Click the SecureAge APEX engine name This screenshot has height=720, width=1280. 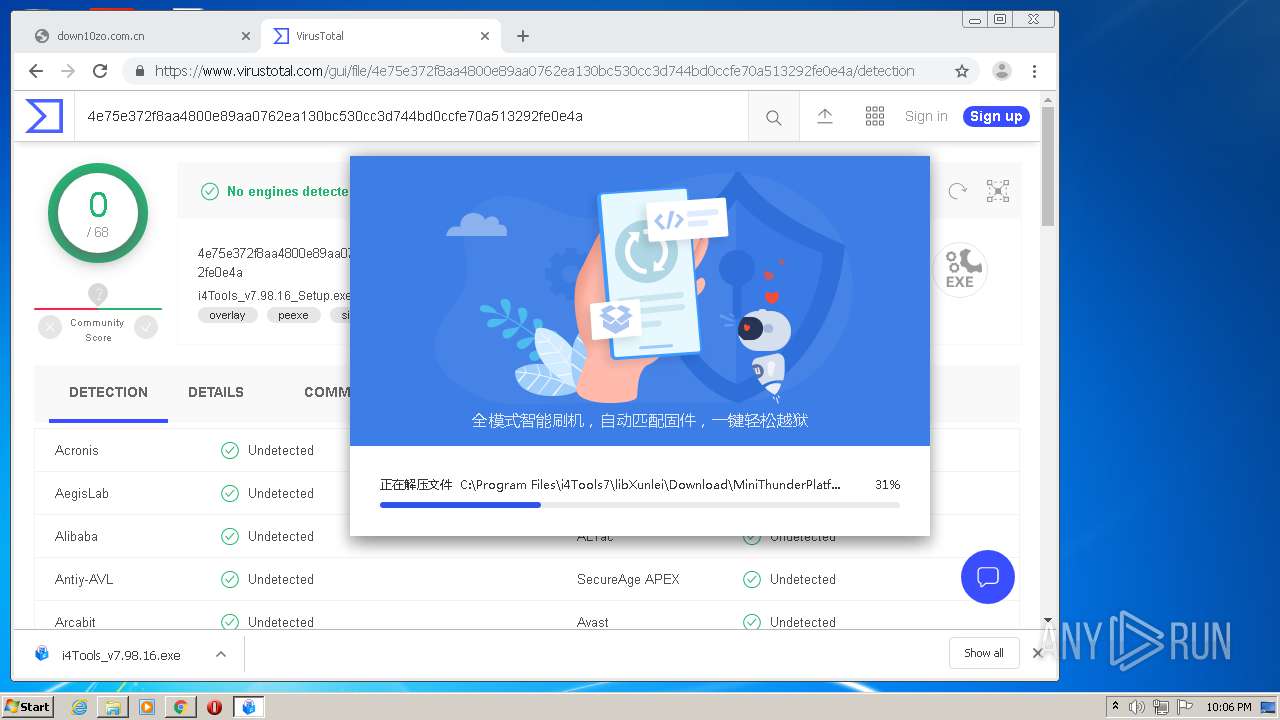point(628,579)
